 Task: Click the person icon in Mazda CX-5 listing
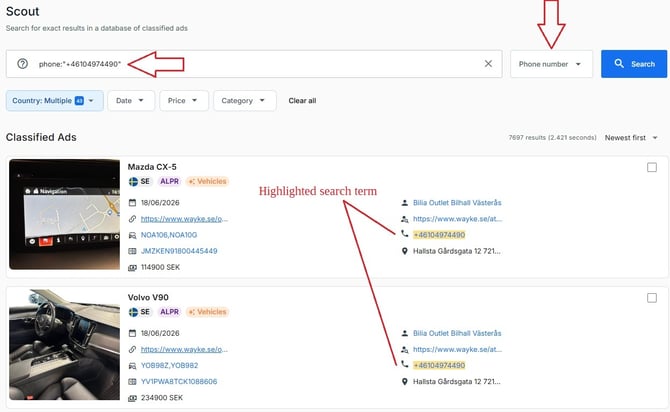click(x=405, y=203)
